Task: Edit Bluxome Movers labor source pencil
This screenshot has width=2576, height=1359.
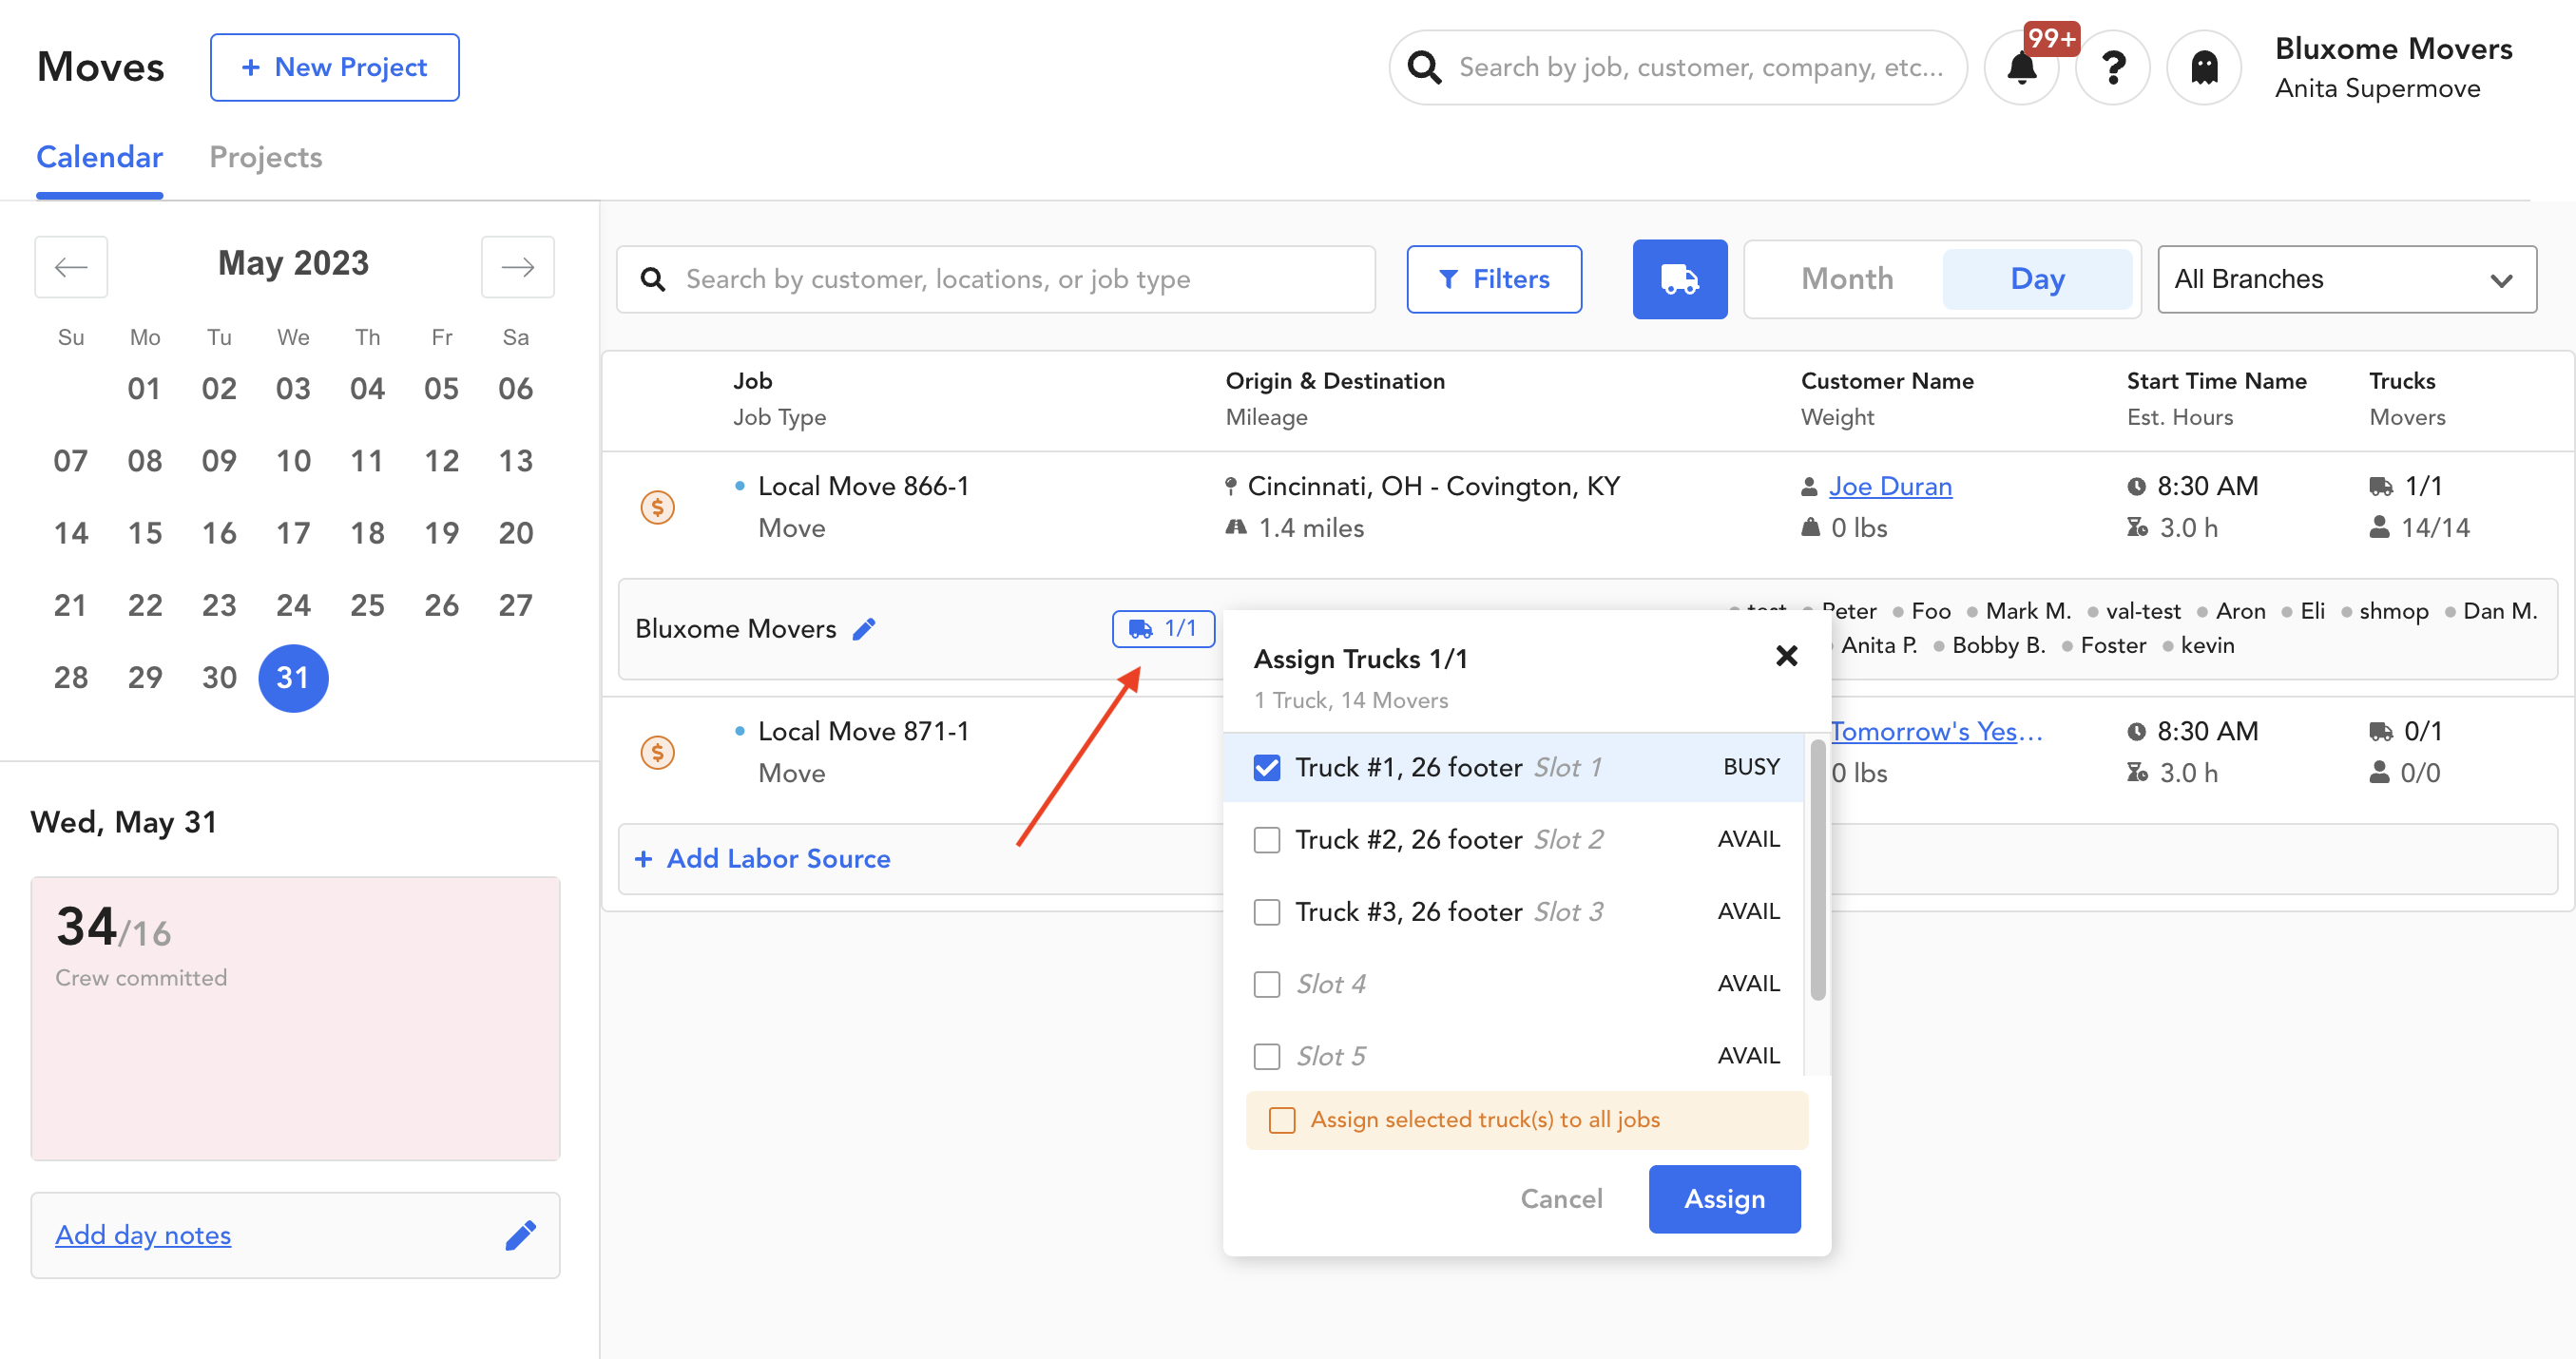Action: (x=864, y=629)
